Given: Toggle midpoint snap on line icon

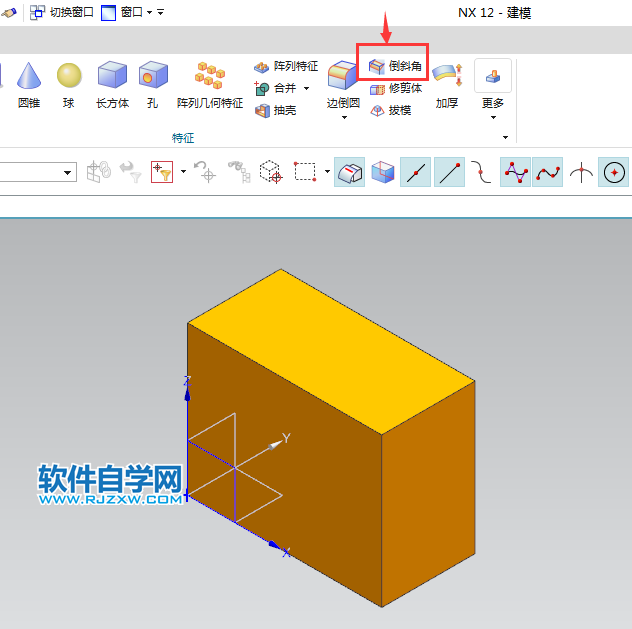Looking at the screenshot, I should 416,172.
